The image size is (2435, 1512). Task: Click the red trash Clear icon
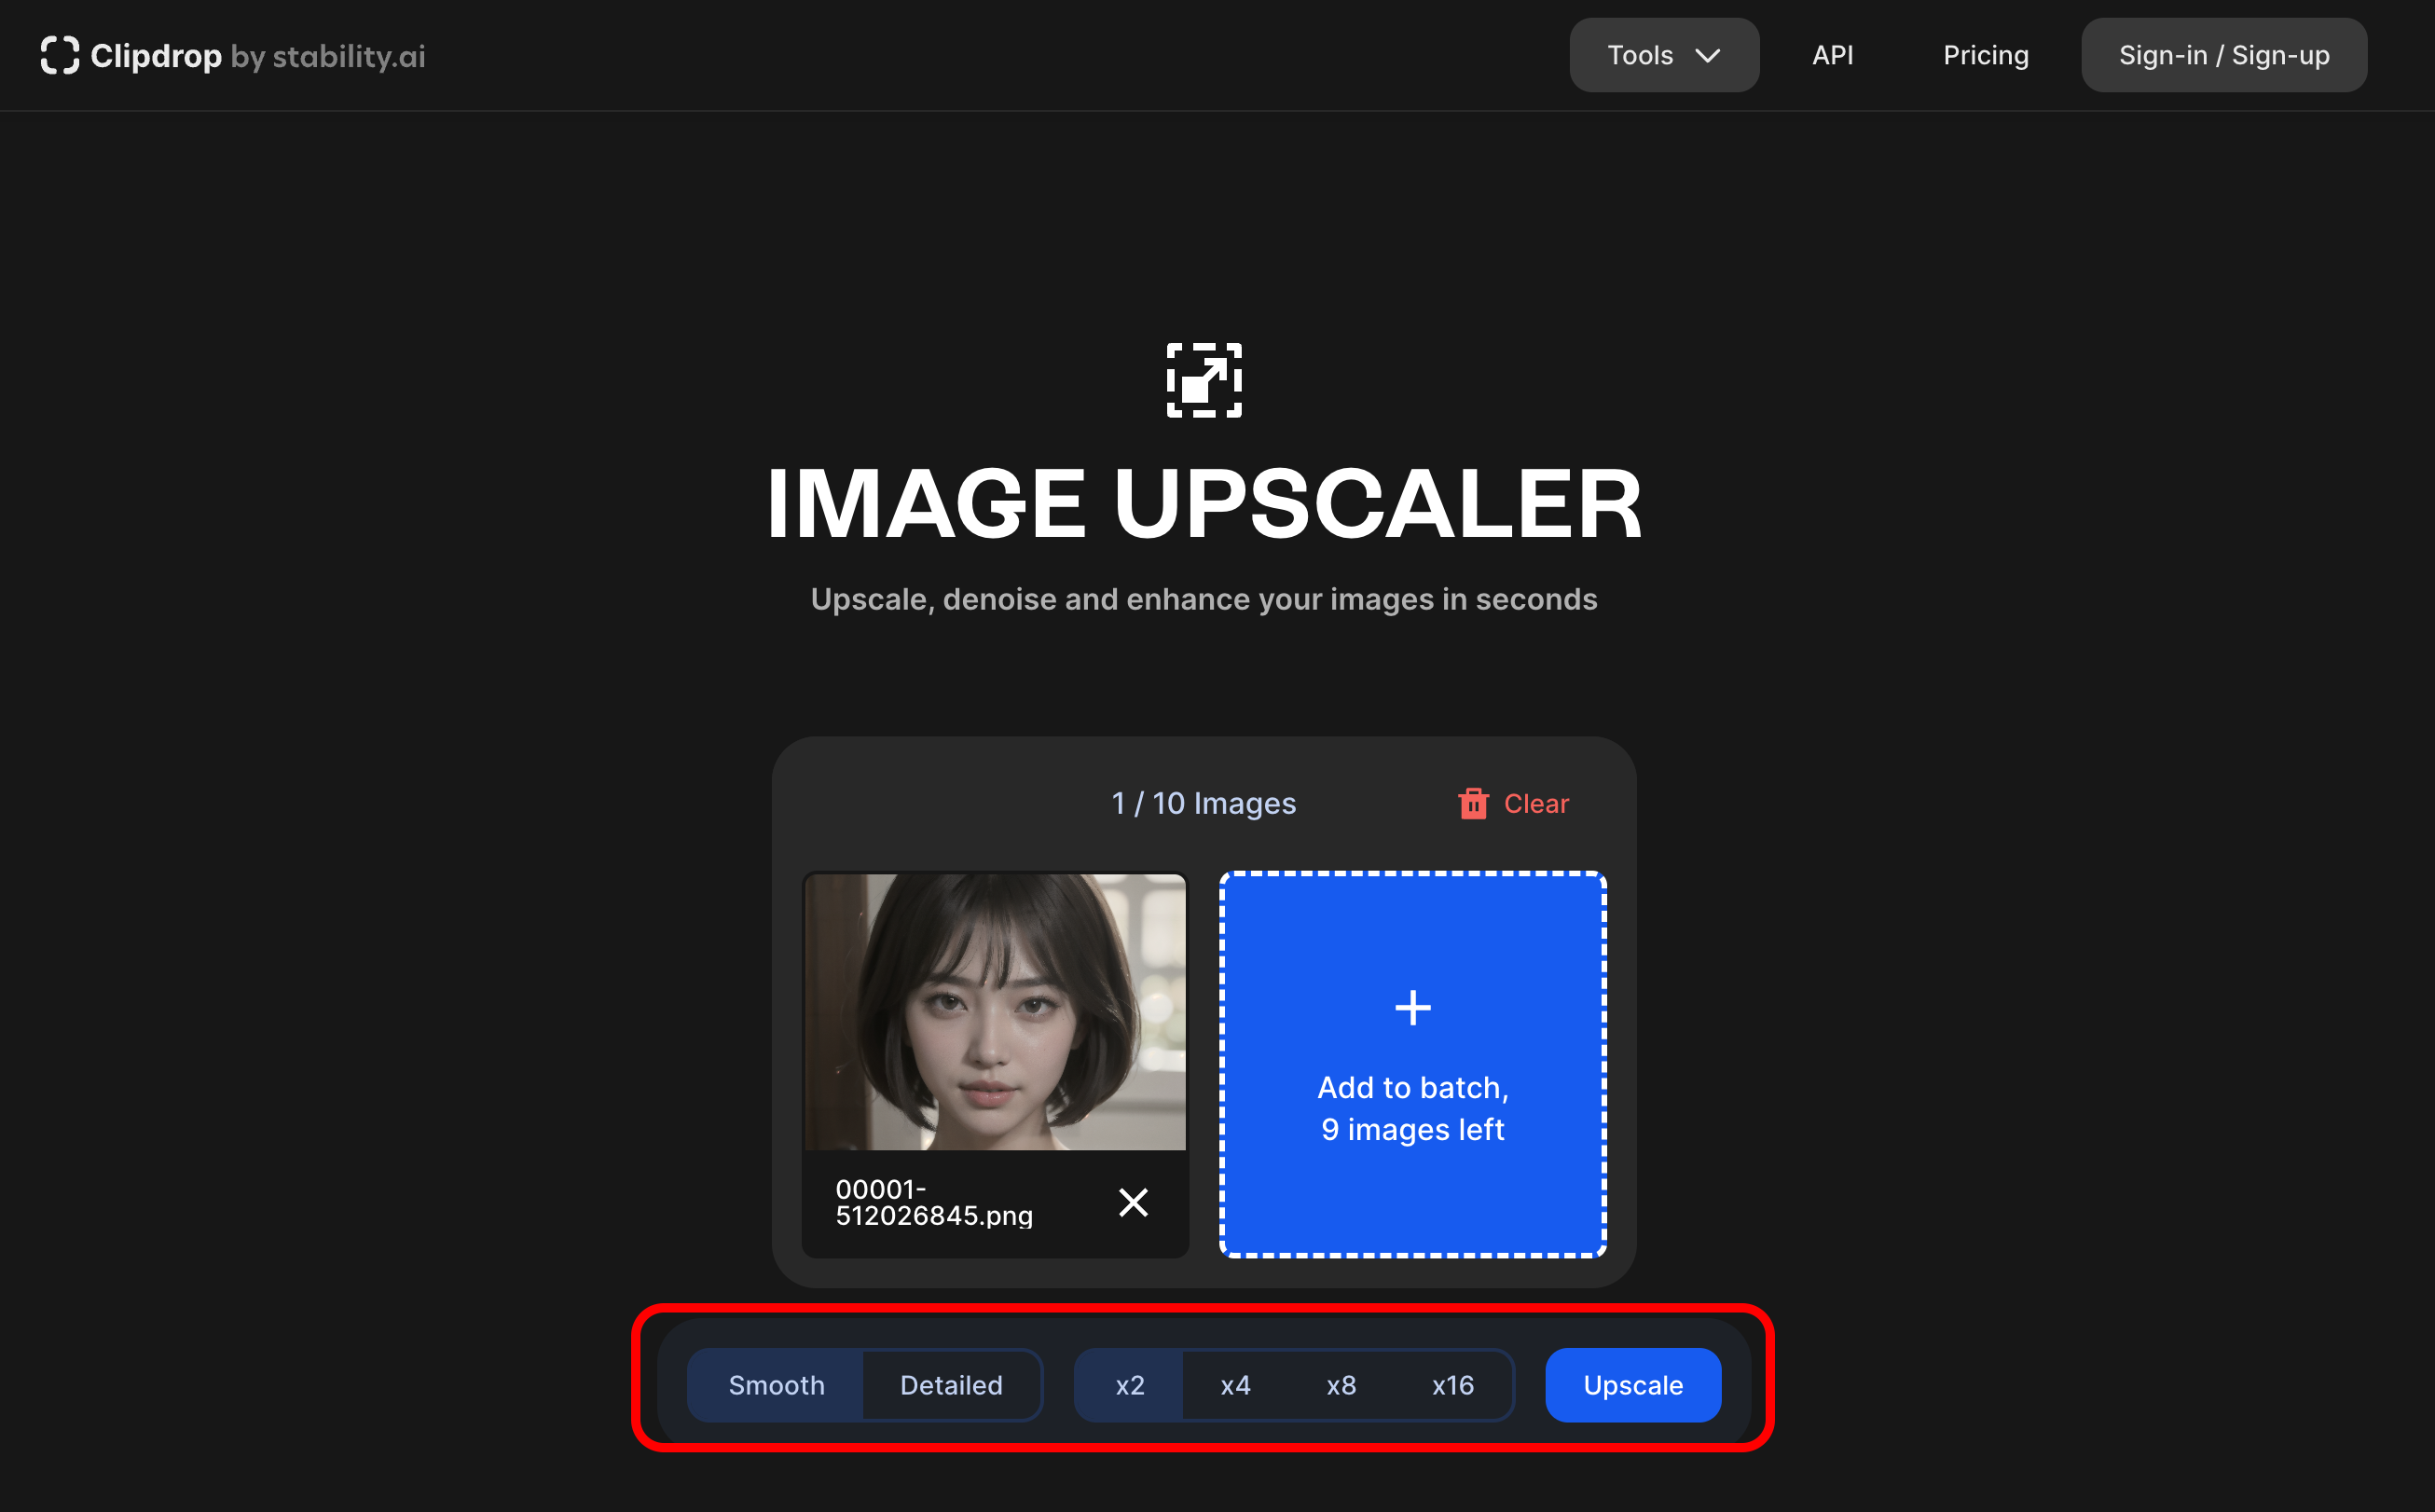1472,803
